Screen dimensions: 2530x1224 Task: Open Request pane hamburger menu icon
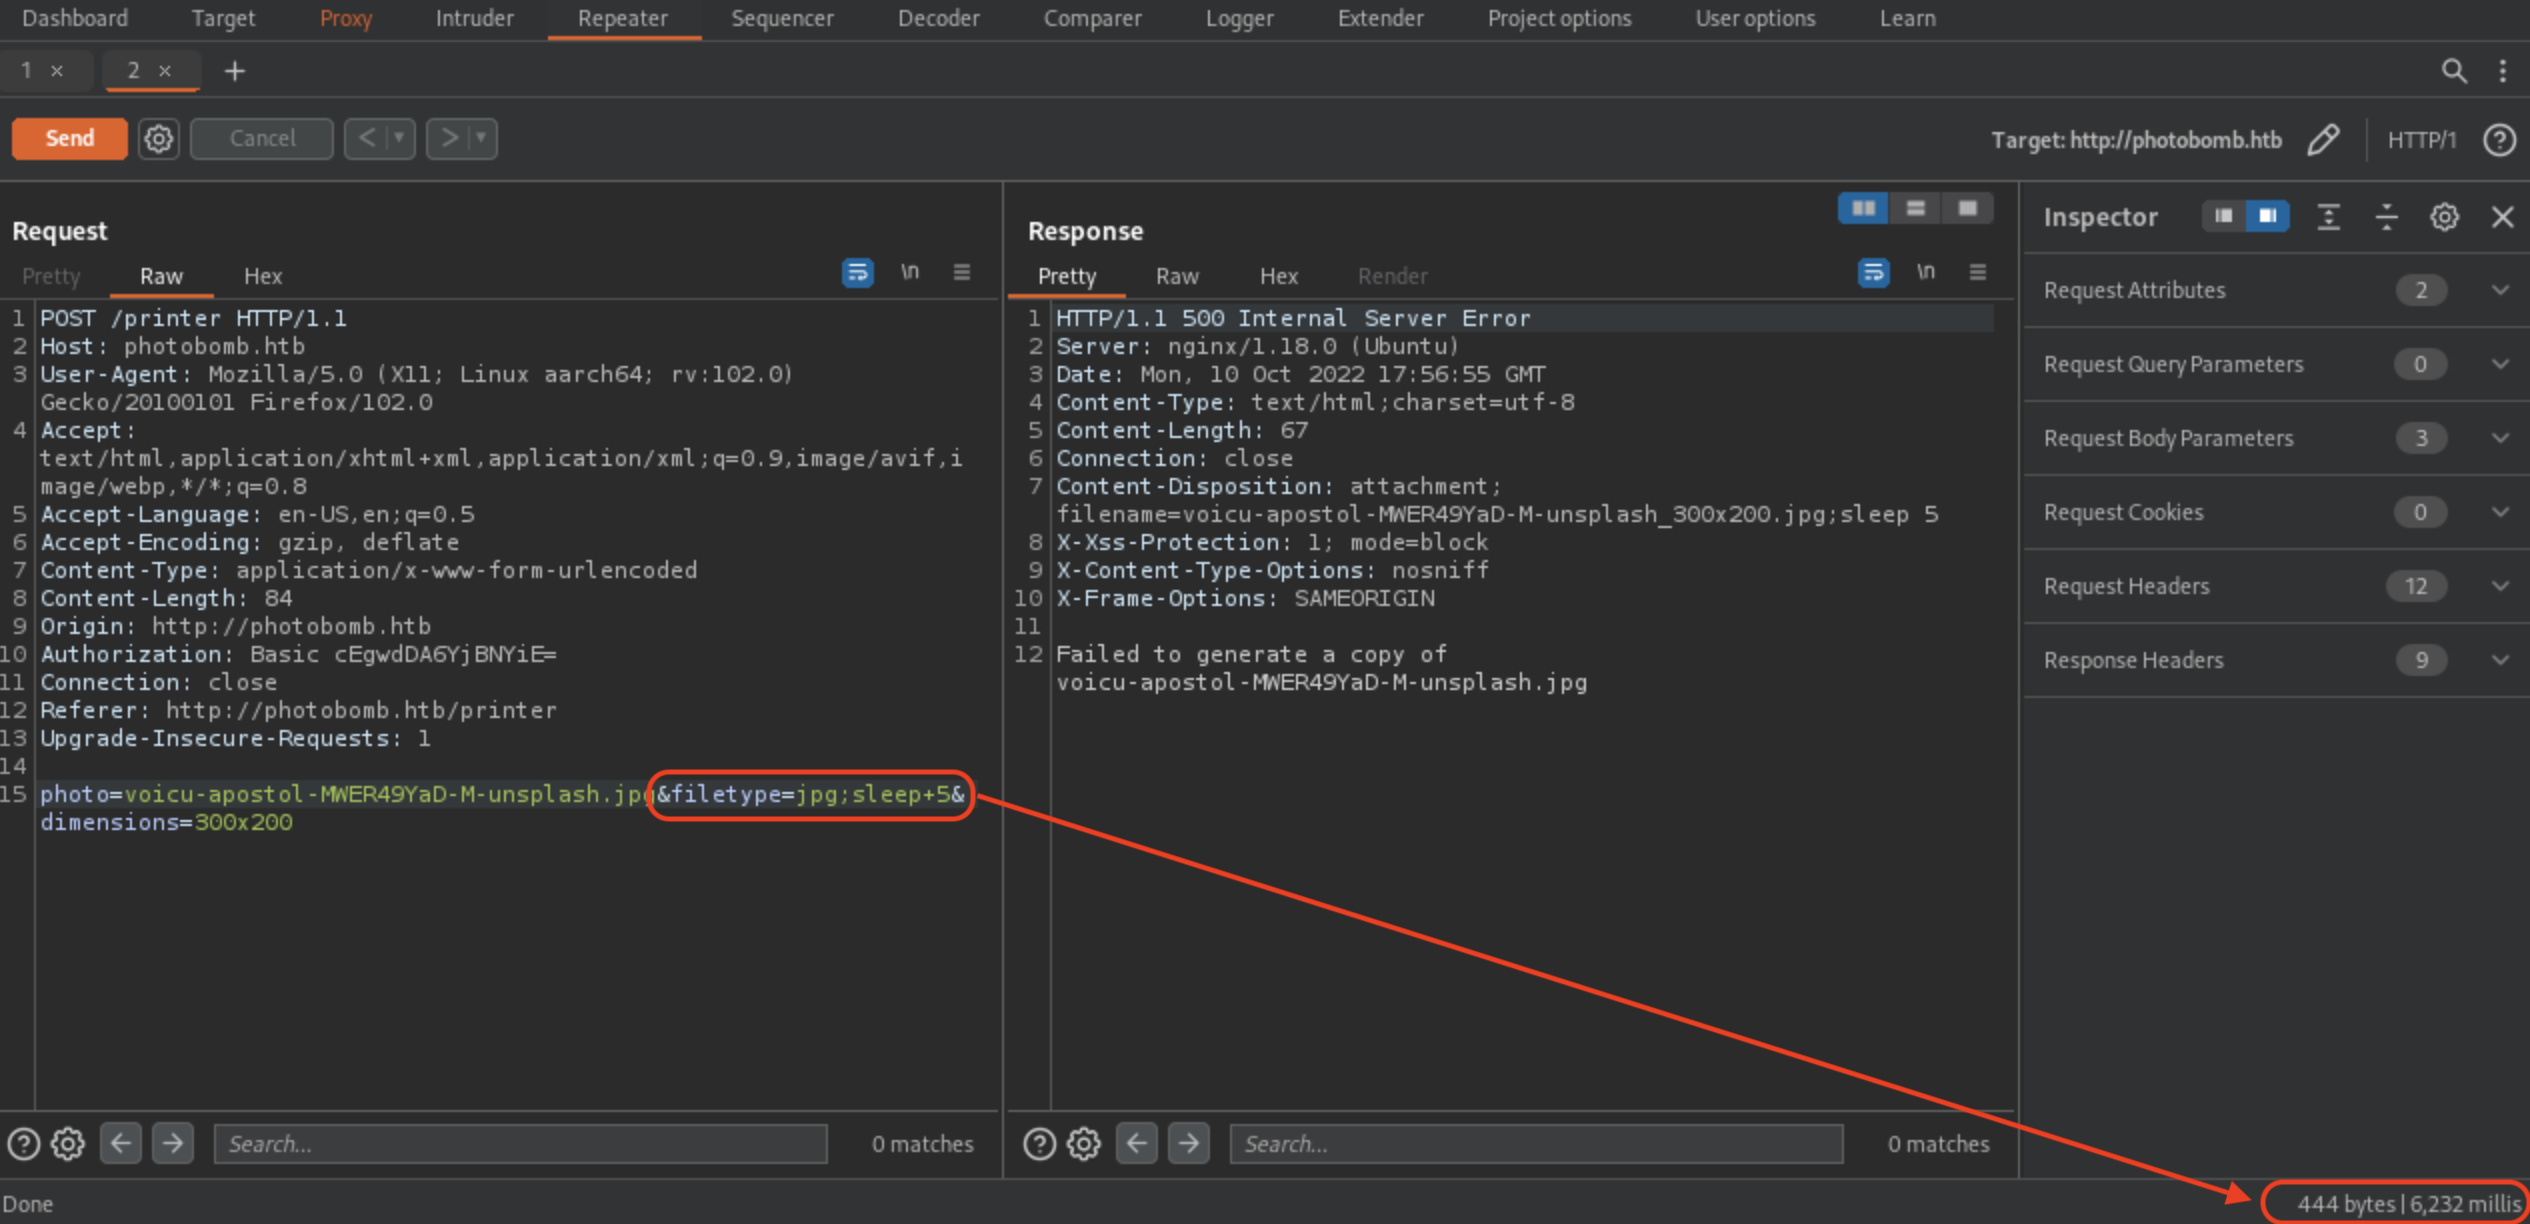pos(961,273)
